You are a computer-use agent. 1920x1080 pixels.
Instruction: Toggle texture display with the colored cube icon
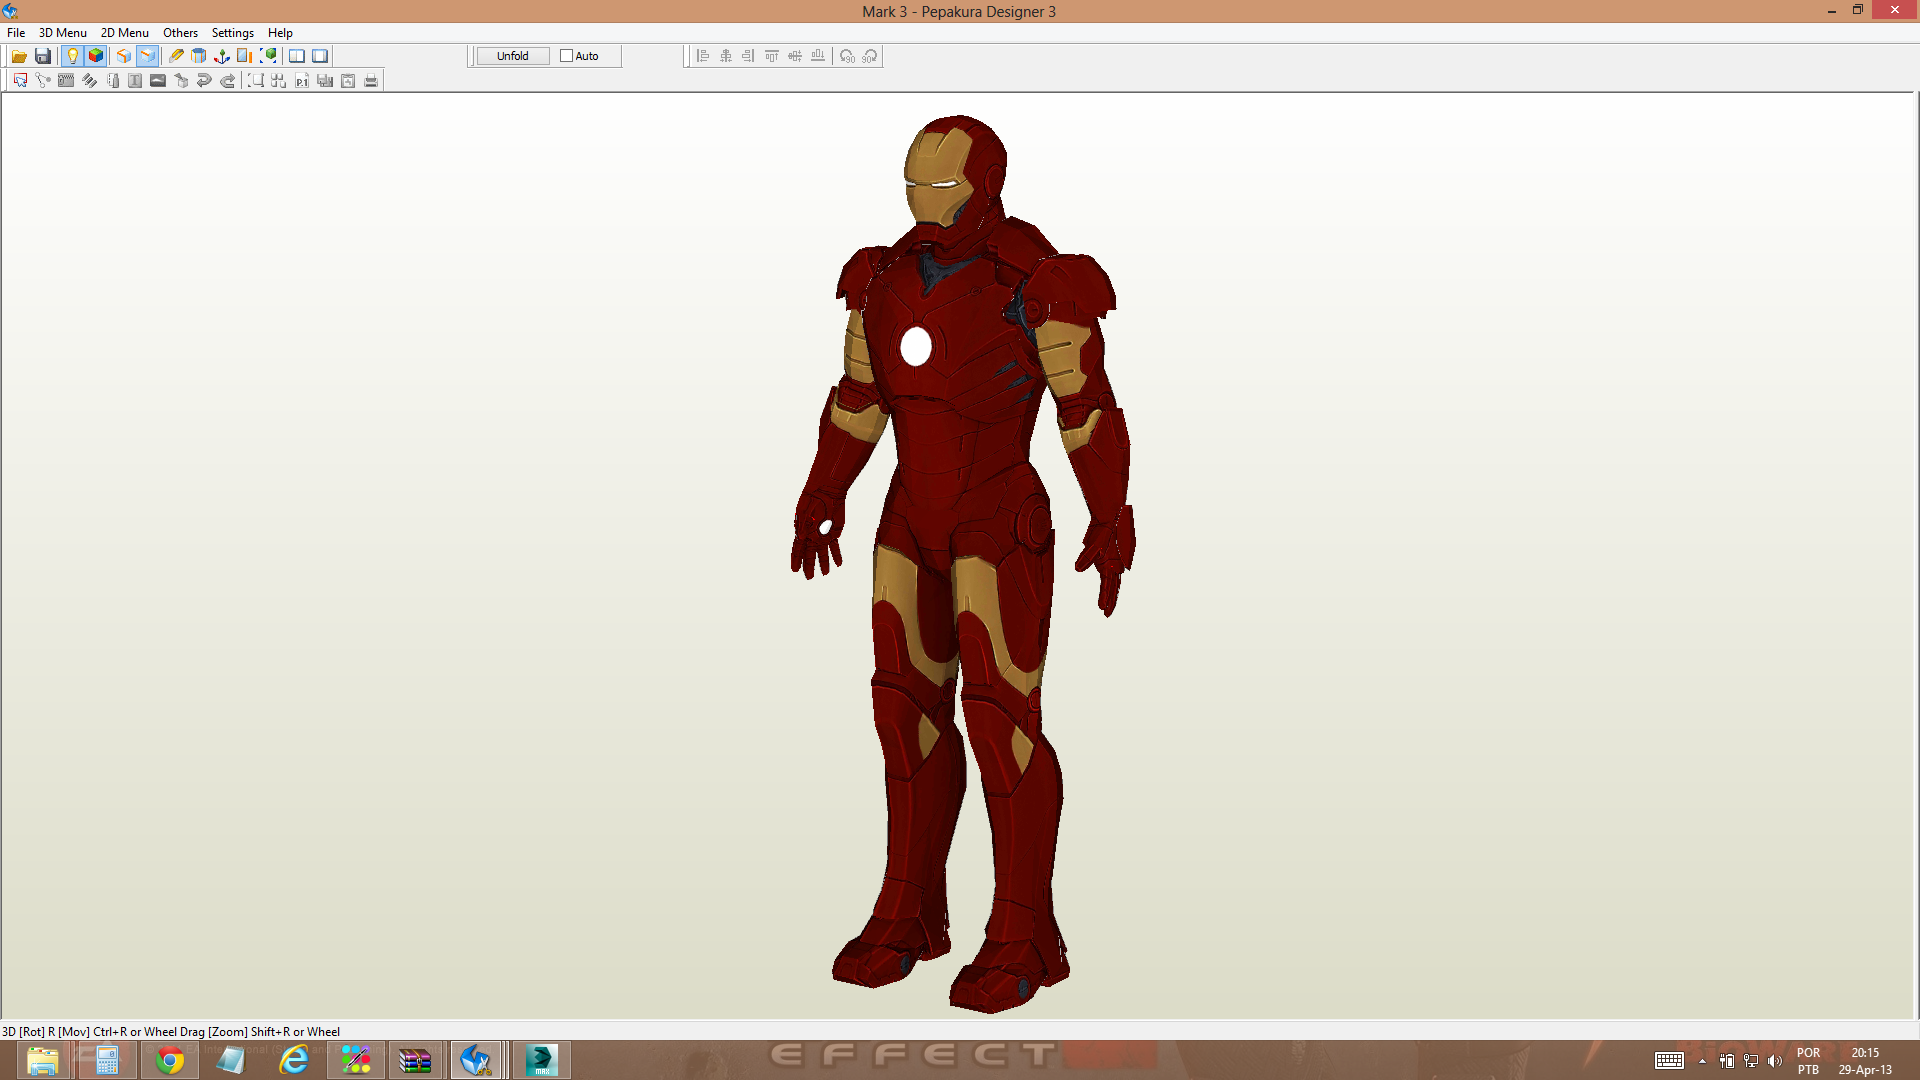(96, 56)
